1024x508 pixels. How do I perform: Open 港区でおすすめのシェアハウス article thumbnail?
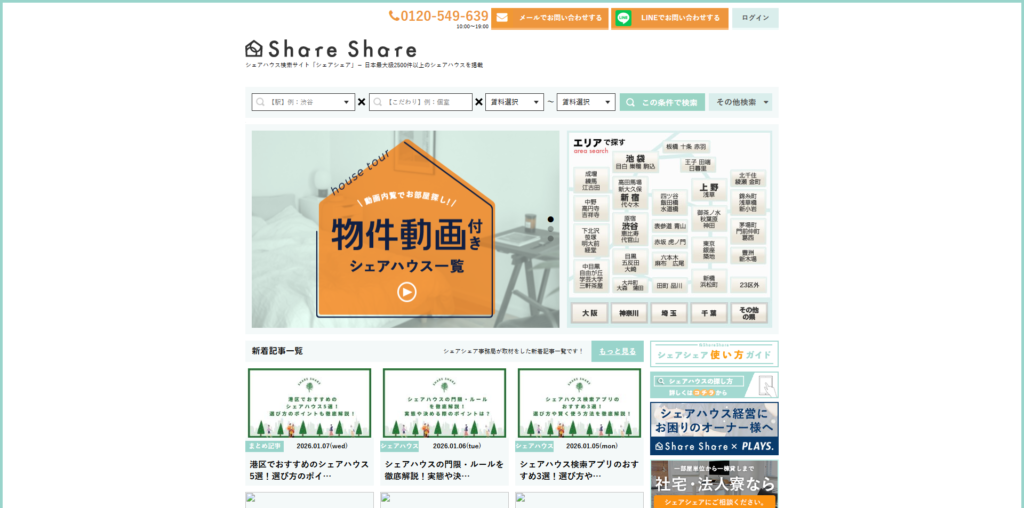click(x=310, y=403)
